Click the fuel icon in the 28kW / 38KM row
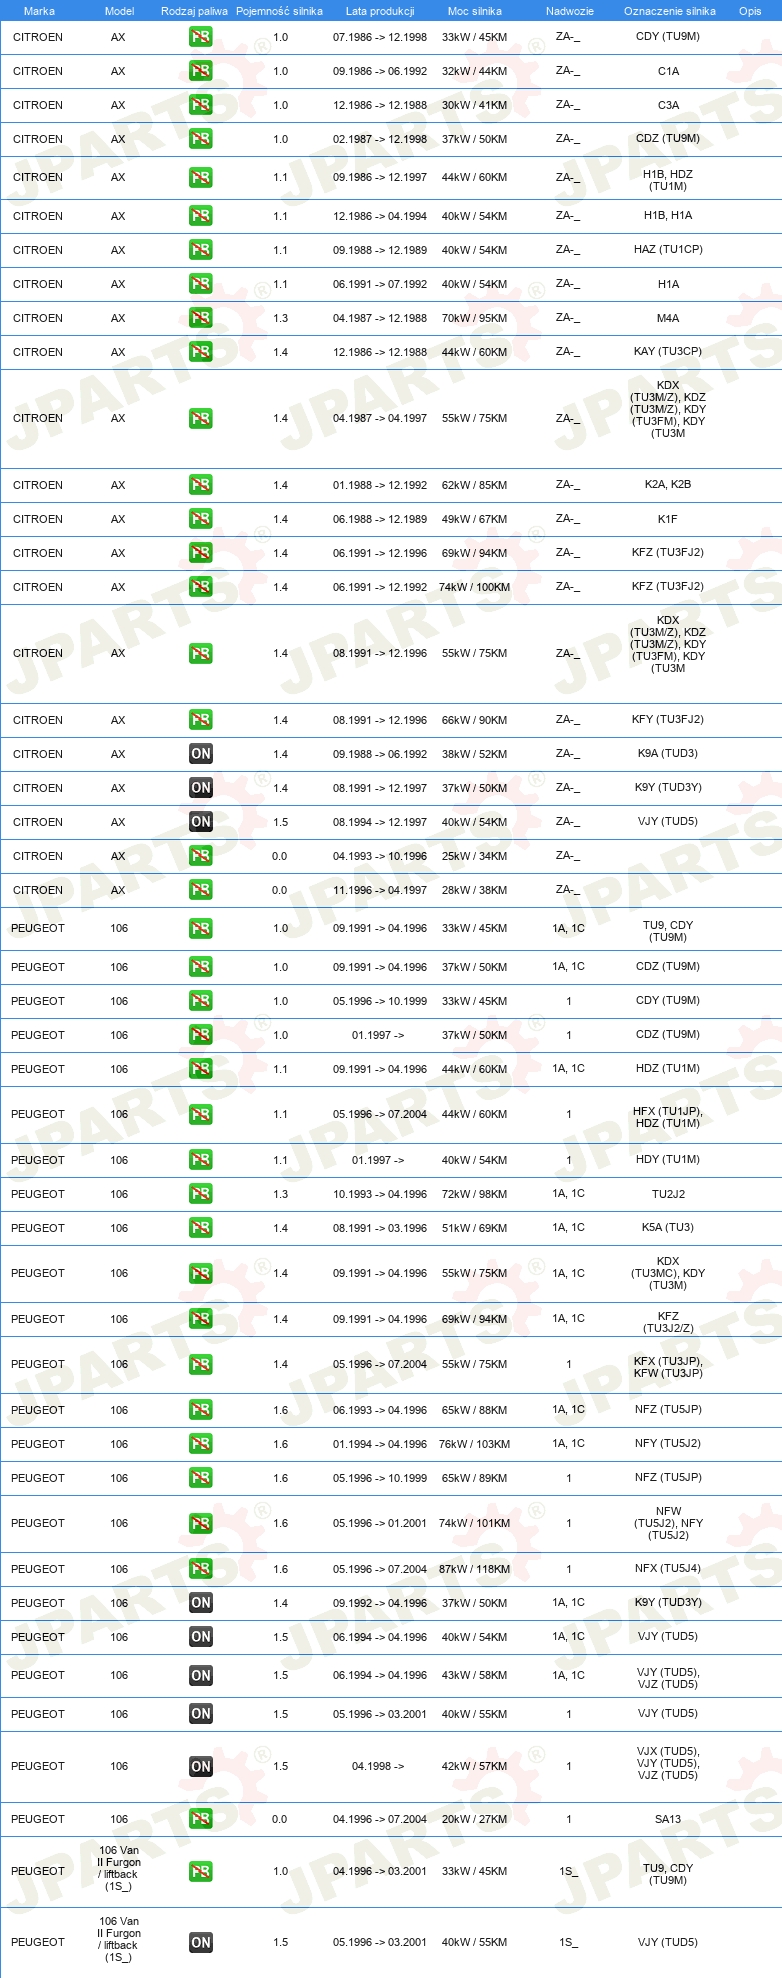 pos(201,890)
